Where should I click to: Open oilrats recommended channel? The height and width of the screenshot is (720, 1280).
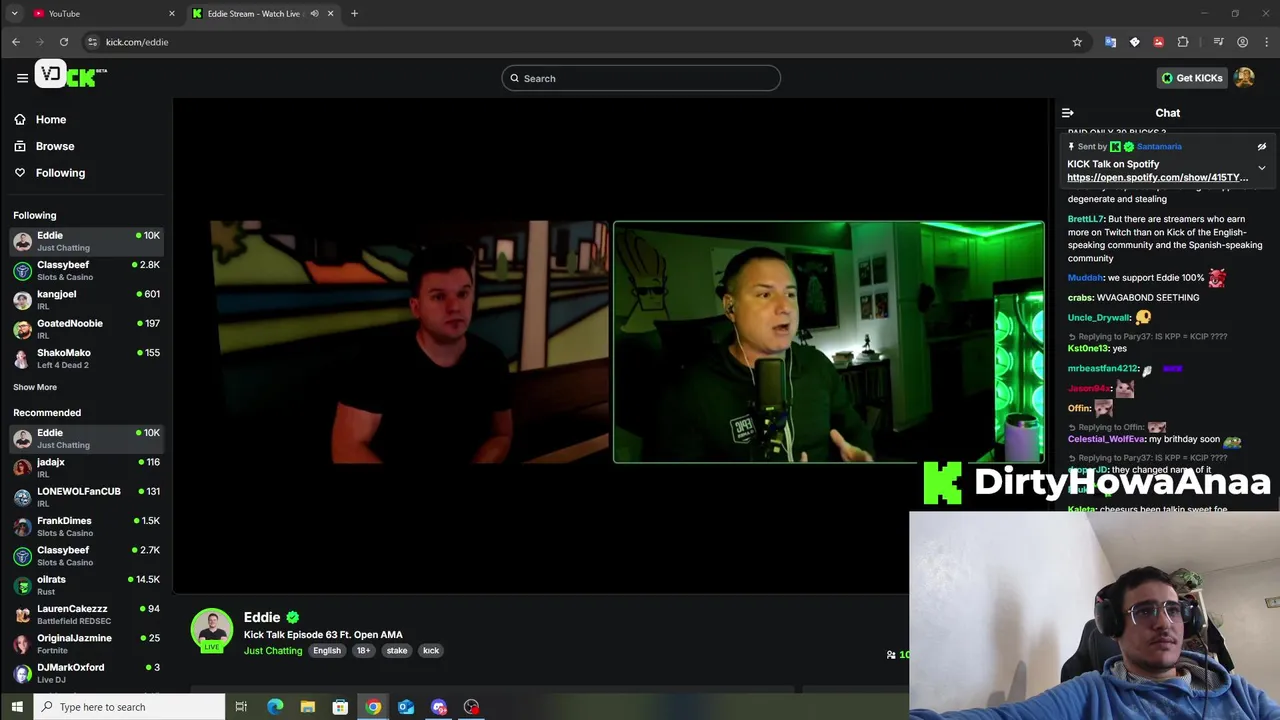click(x=86, y=585)
